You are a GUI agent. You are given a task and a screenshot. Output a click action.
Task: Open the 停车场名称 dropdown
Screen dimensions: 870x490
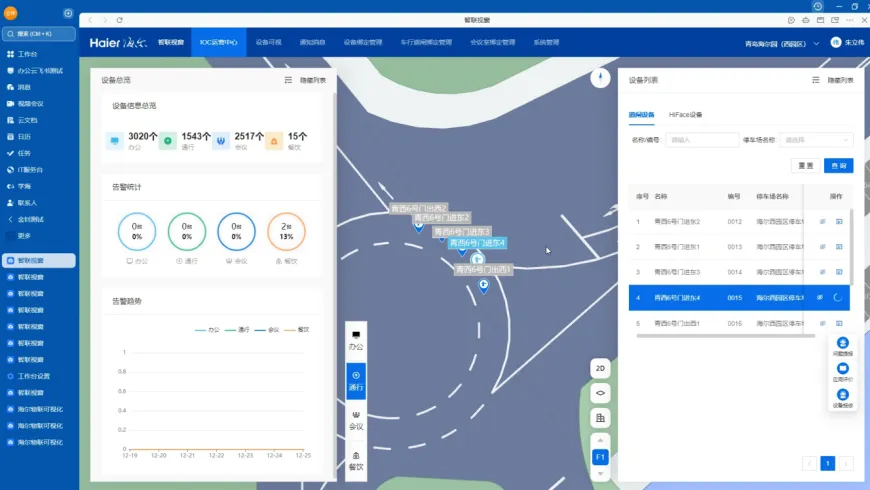pos(816,140)
